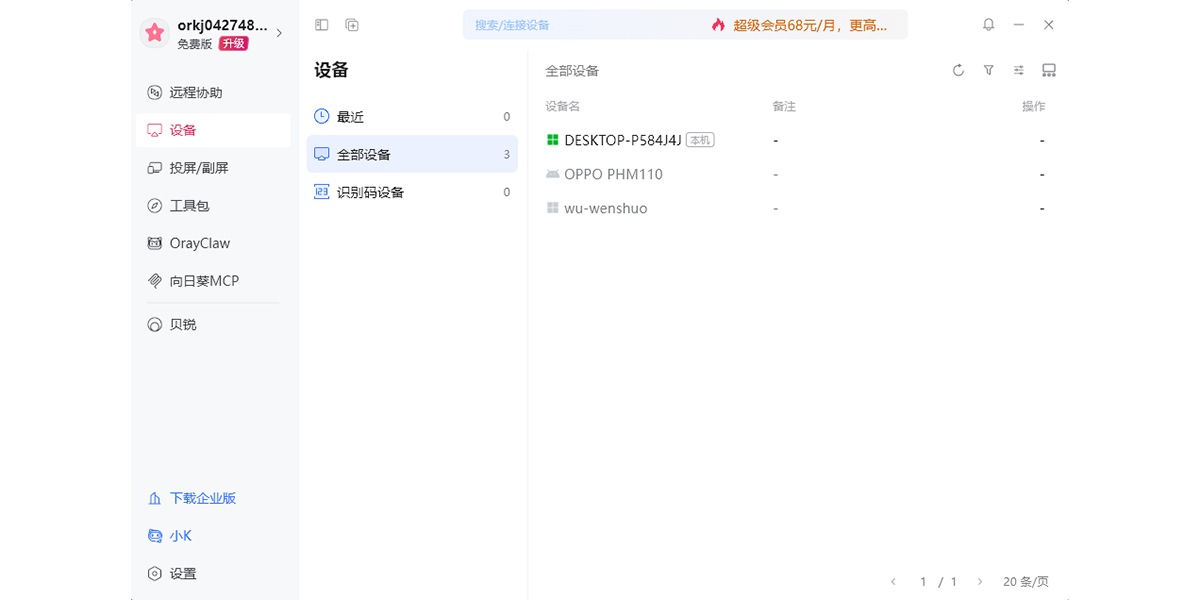Switch the device view layout icon
This screenshot has height=600, width=1200.
1049,70
